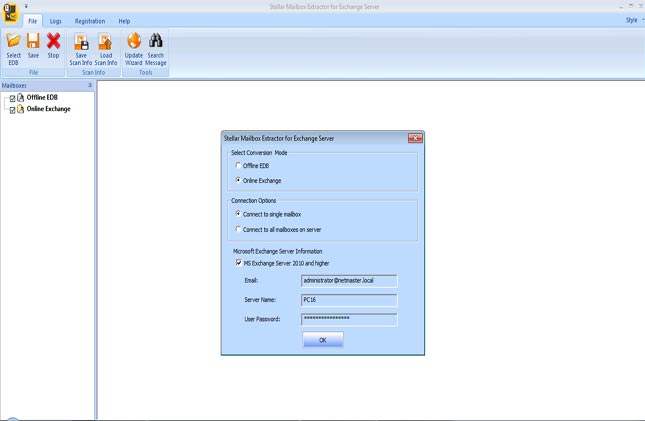Click the Stellar application logo button
The image size is (645, 421).
(x=10, y=12)
